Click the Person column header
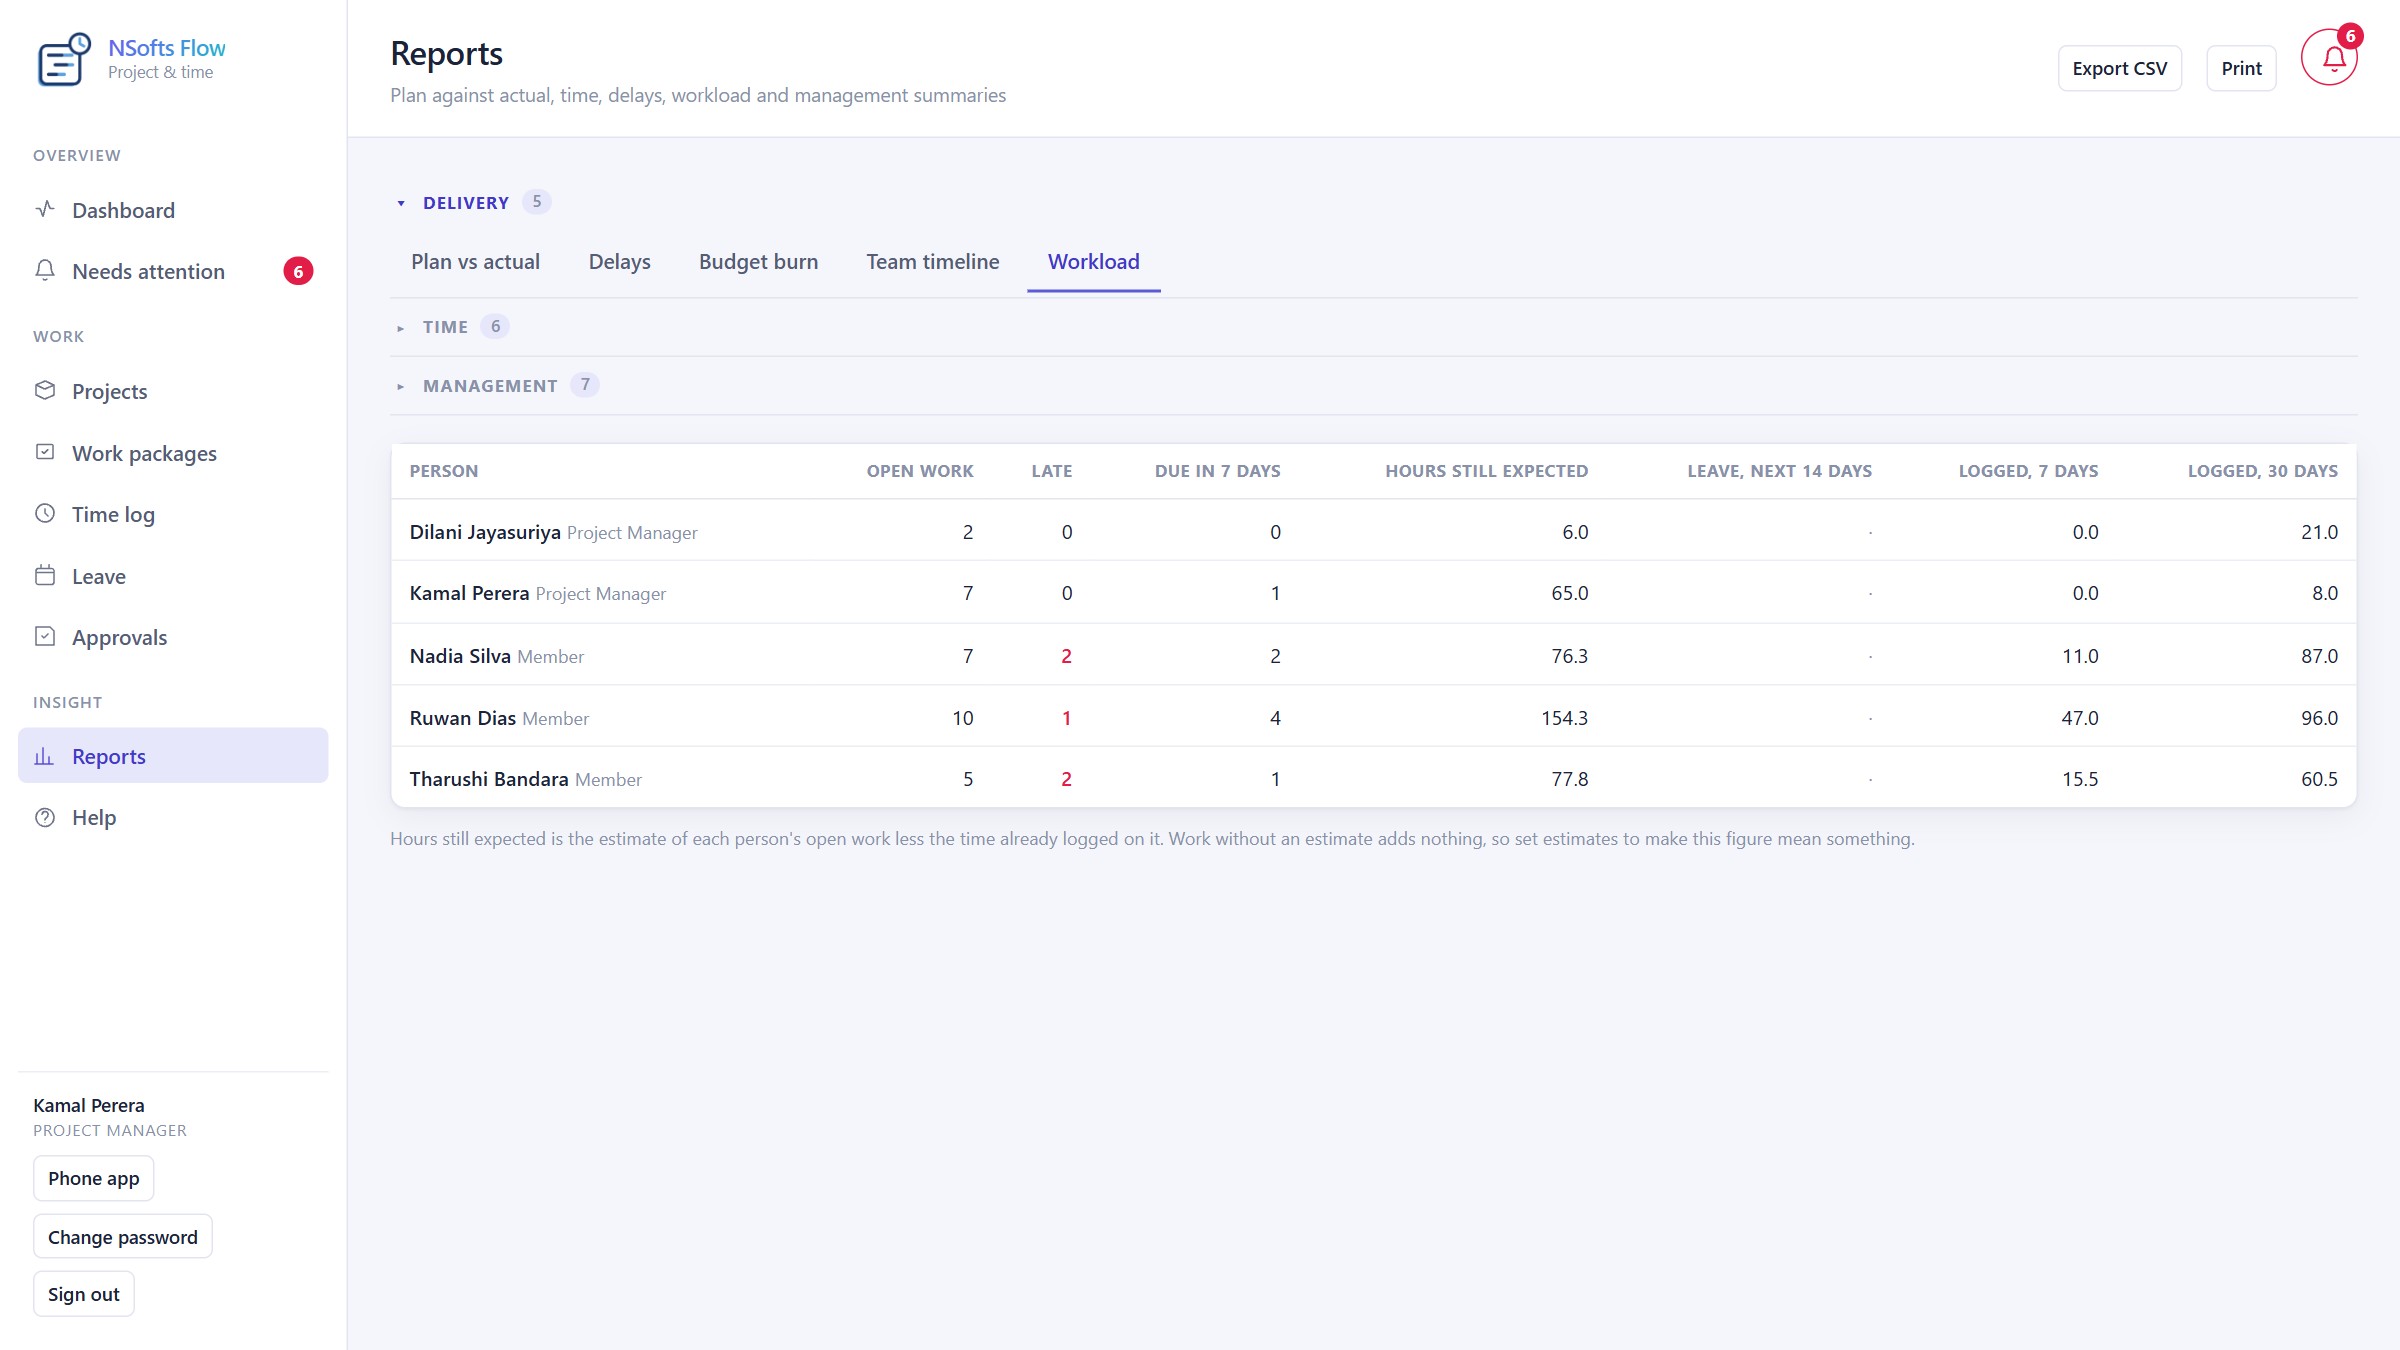 (x=444, y=471)
